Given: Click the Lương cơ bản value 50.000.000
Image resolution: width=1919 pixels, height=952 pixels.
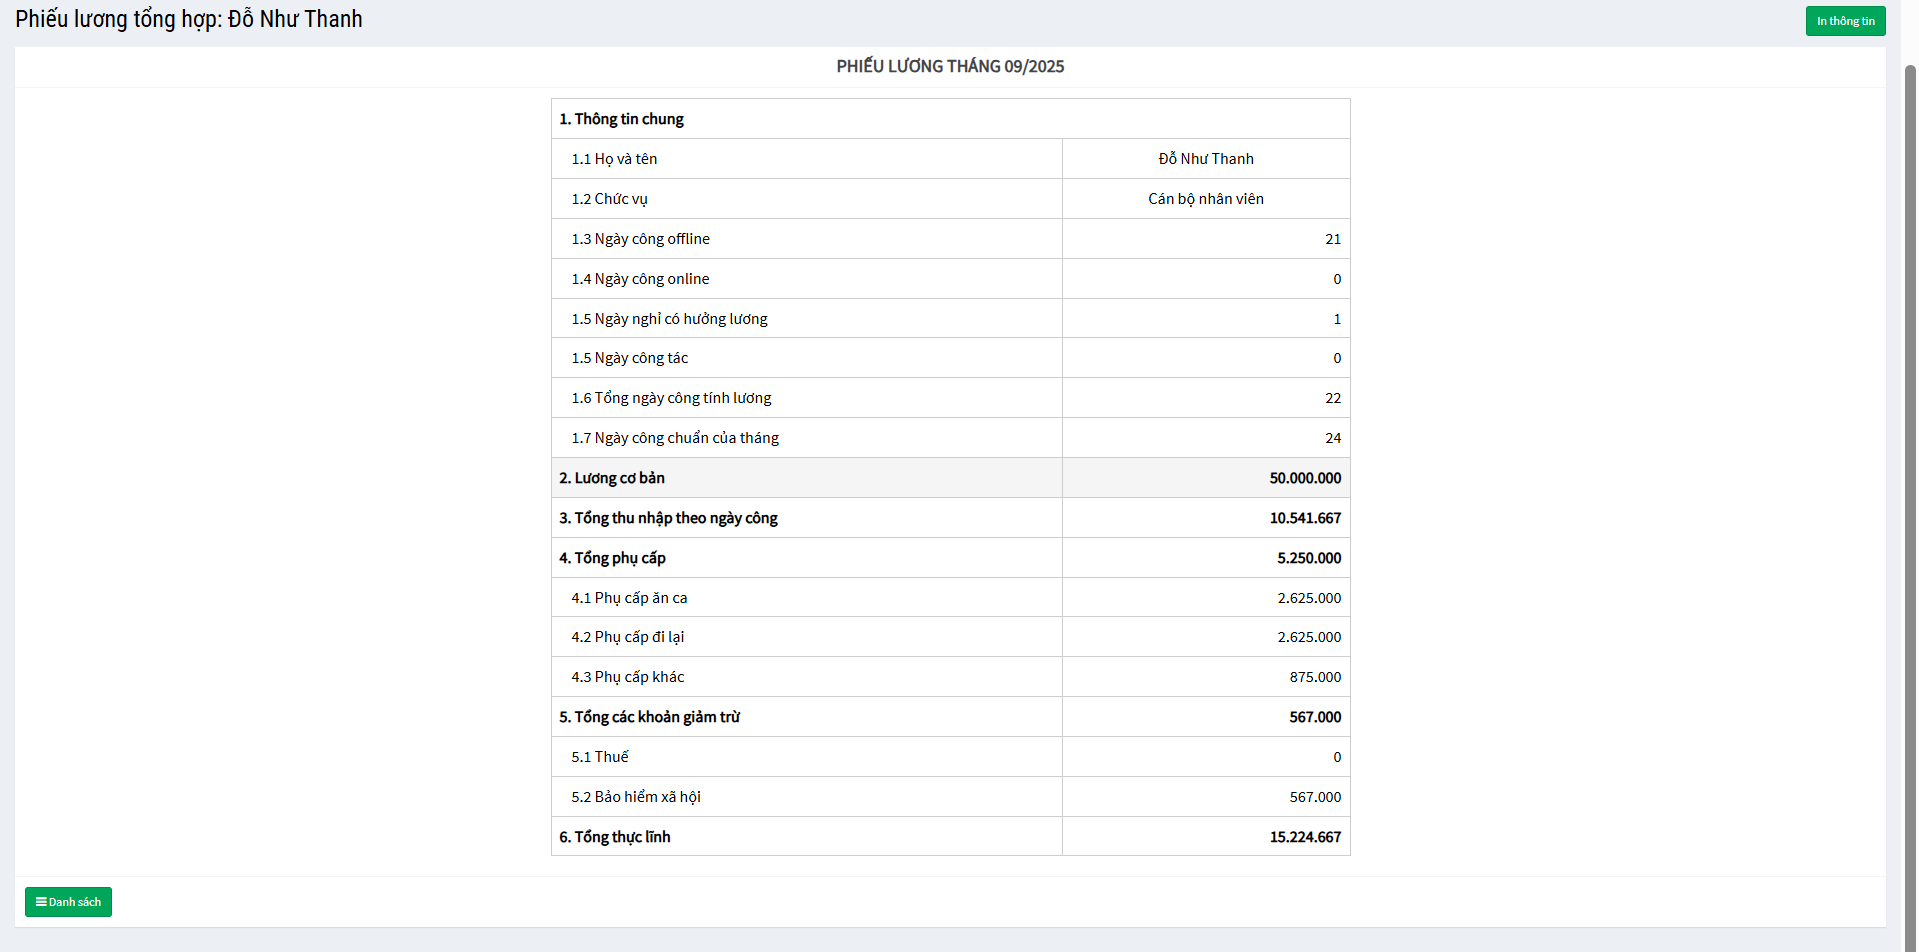Looking at the screenshot, I should [1304, 478].
